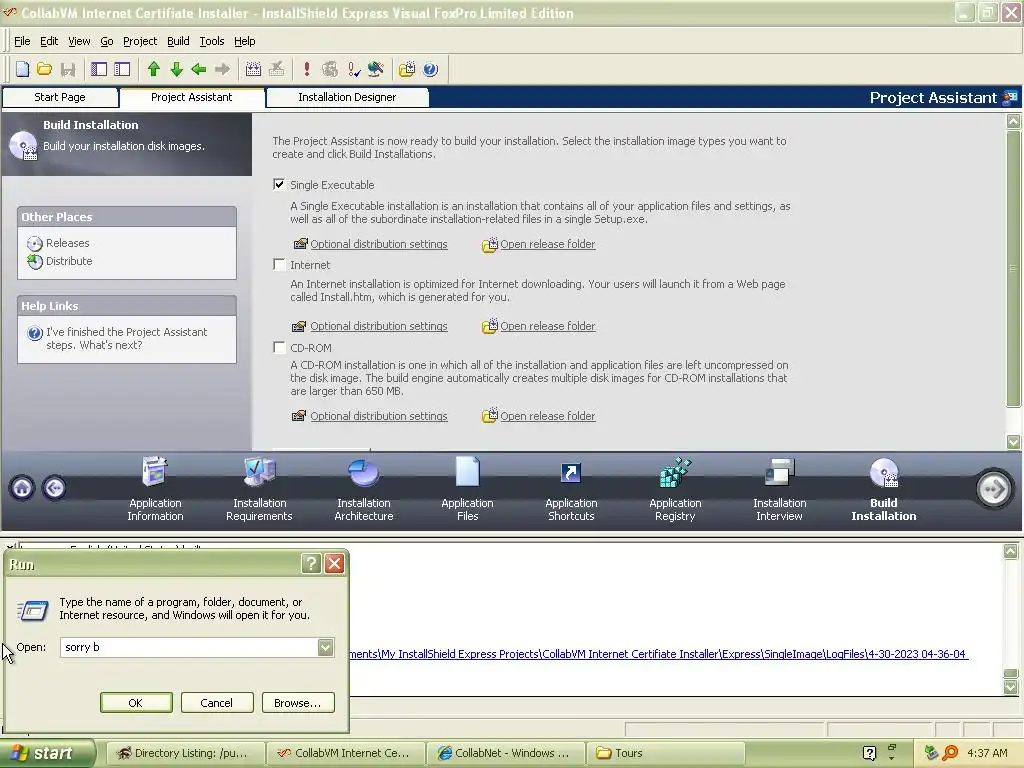Image resolution: width=1024 pixels, height=768 pixels.
Task: Select the Project Assistant tab
Action: [x=192, y=97]
